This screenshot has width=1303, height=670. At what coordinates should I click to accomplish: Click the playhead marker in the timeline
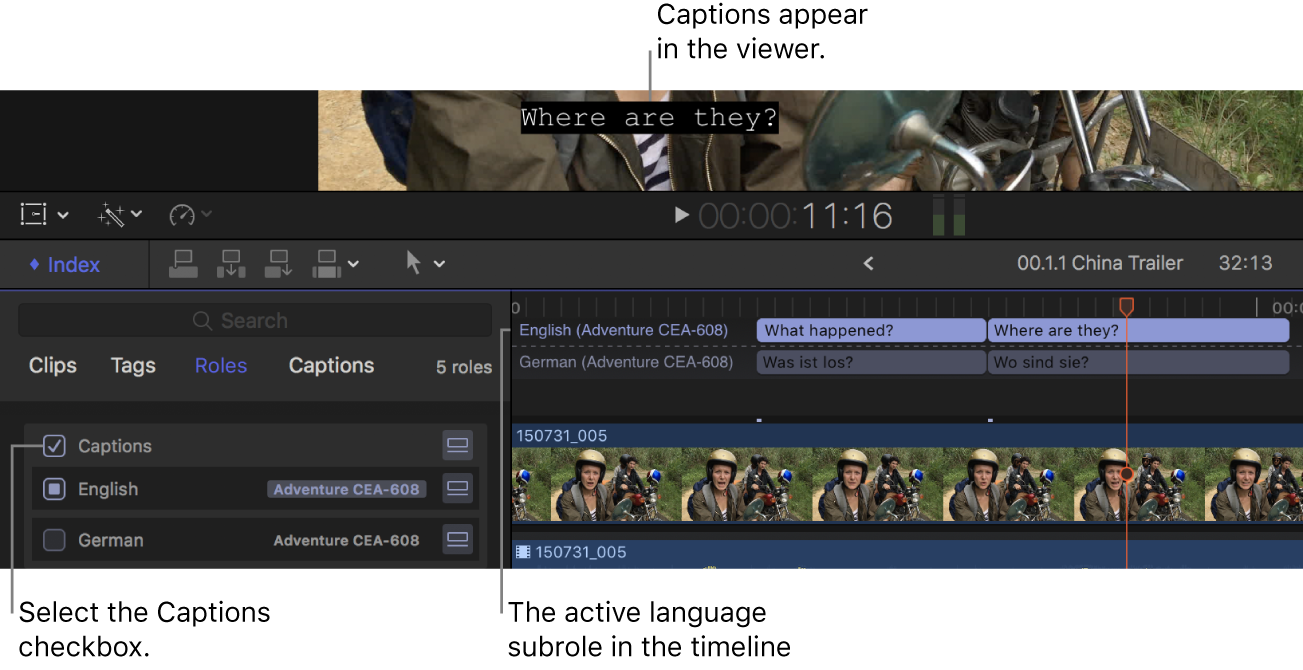tap(1128, 305)
